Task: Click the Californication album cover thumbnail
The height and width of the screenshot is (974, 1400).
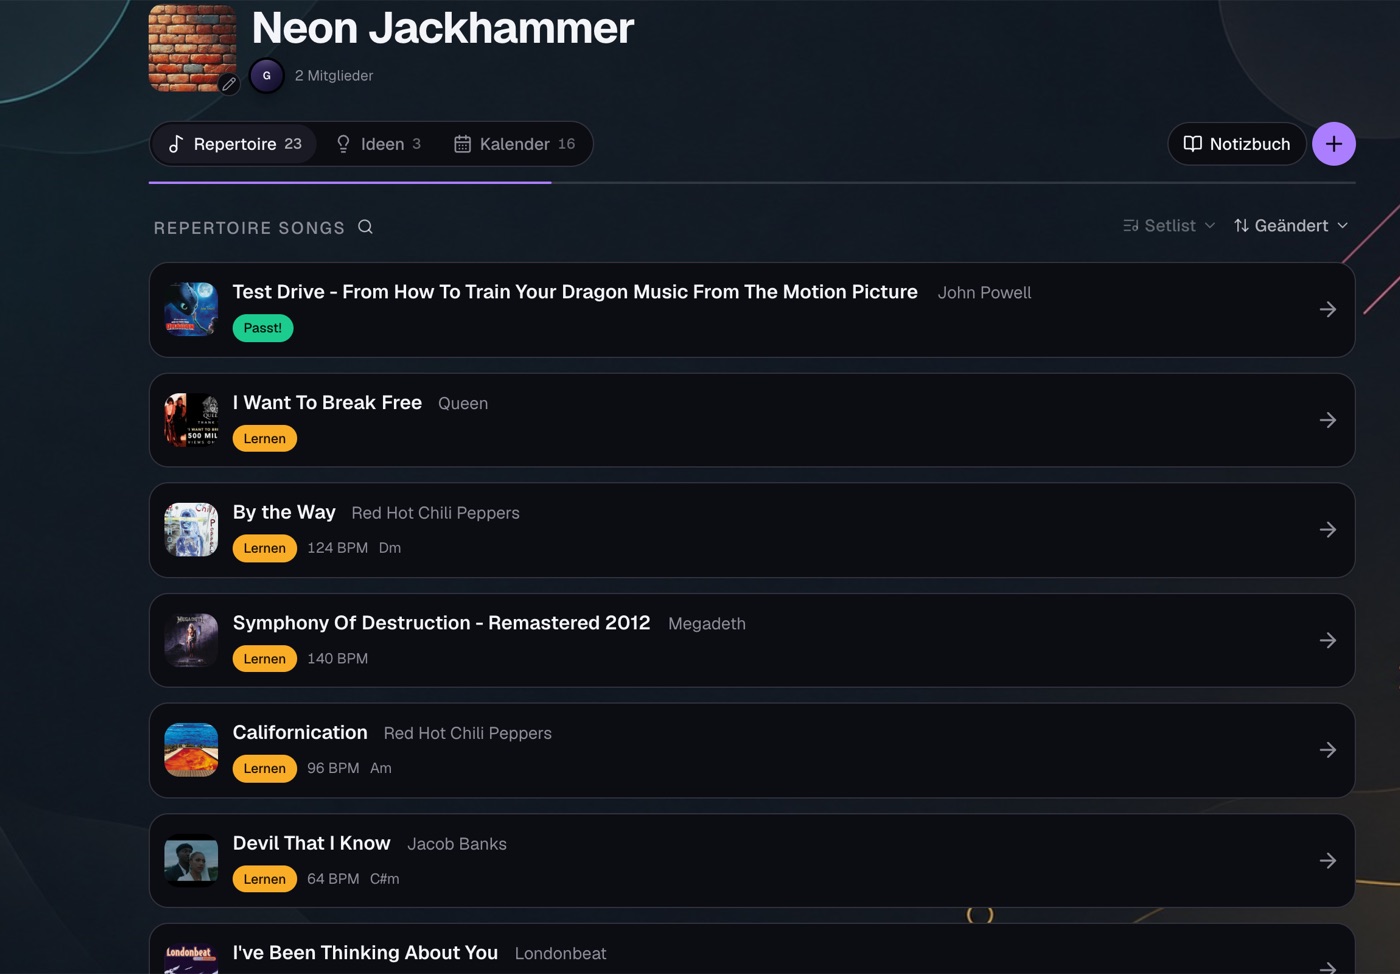Action: pos(191,750)
